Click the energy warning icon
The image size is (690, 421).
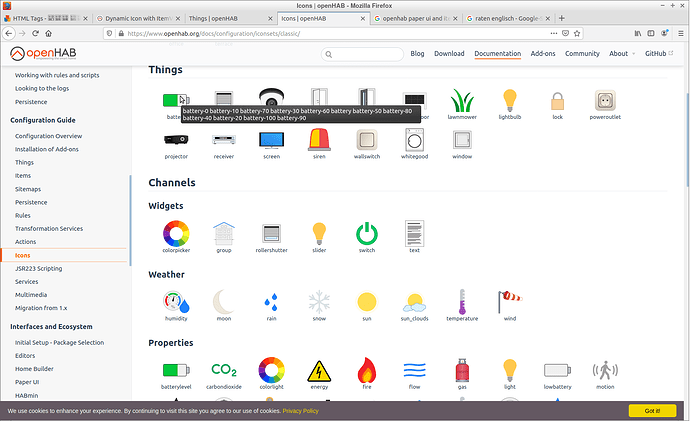(319, 371)
